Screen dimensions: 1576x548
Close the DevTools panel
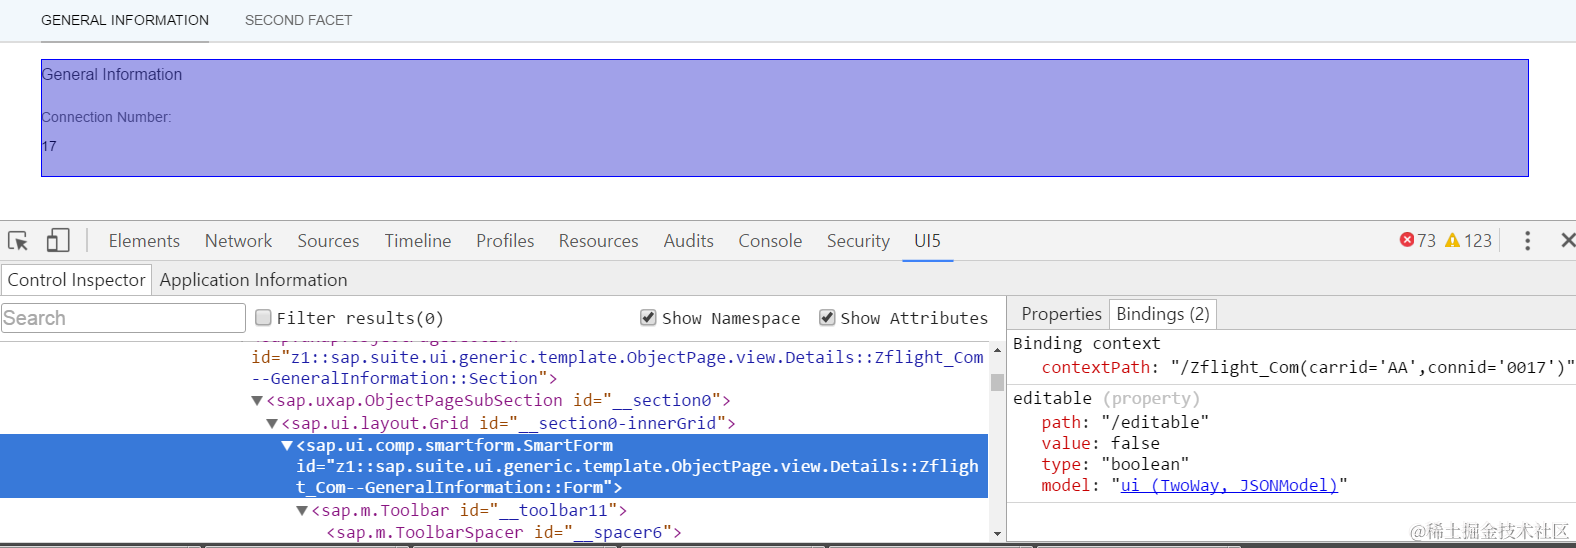[x=1567, y=241]
